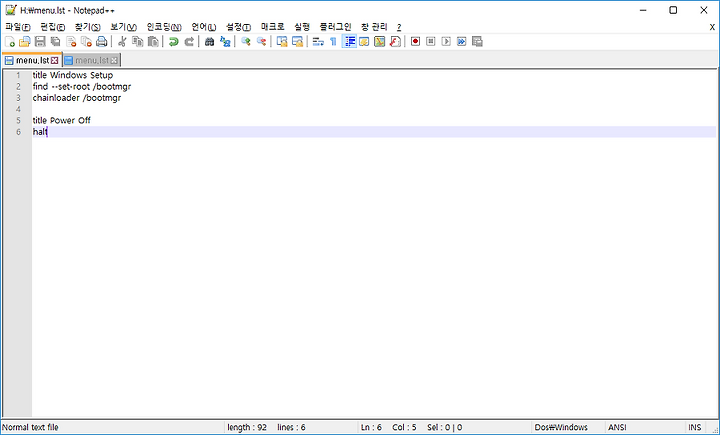The width and height of the screenshot is (720, 435).
Task: Open the 실행 menu
Action: (302, 27)
